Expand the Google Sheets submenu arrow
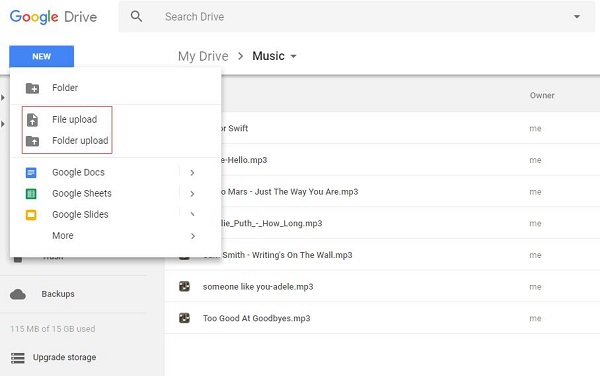The width and height of the screenshot is (600, 376). (192, 194)
